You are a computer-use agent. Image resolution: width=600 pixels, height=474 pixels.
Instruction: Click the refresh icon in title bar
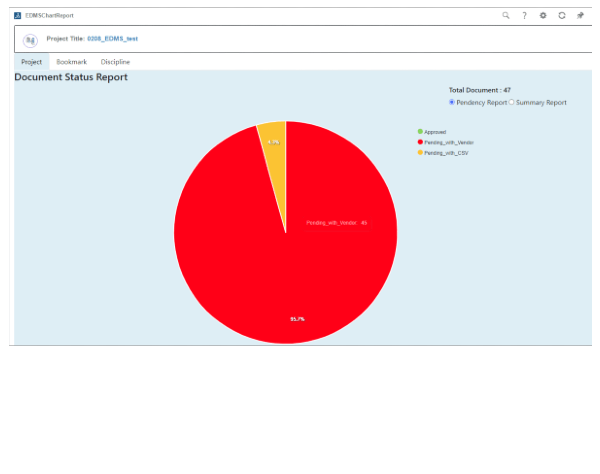[562, 16]
